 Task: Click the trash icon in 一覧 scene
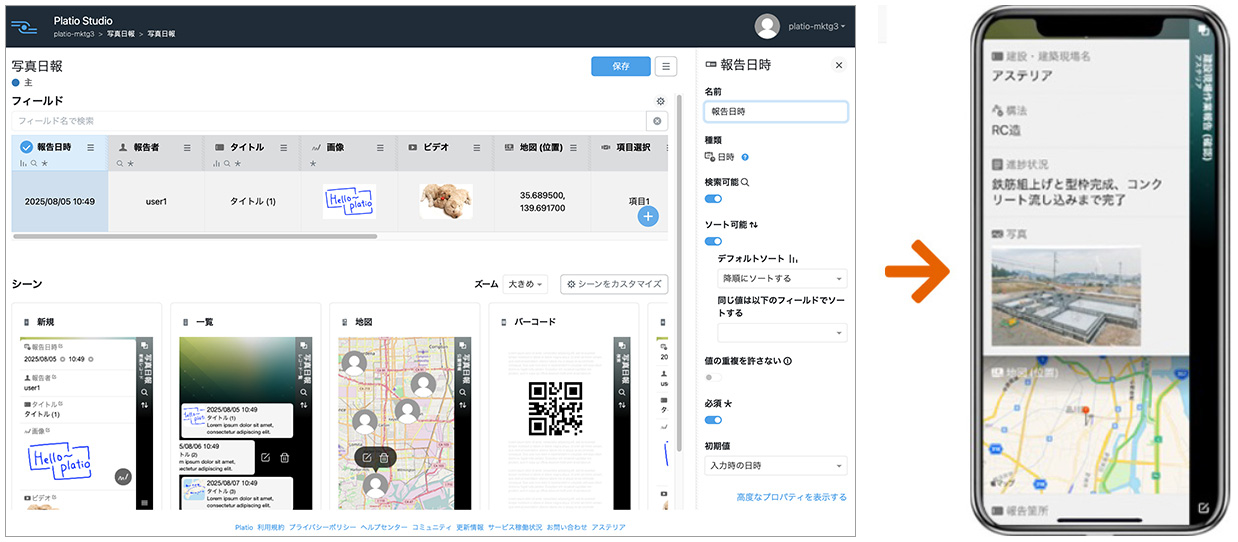point(285,457)
